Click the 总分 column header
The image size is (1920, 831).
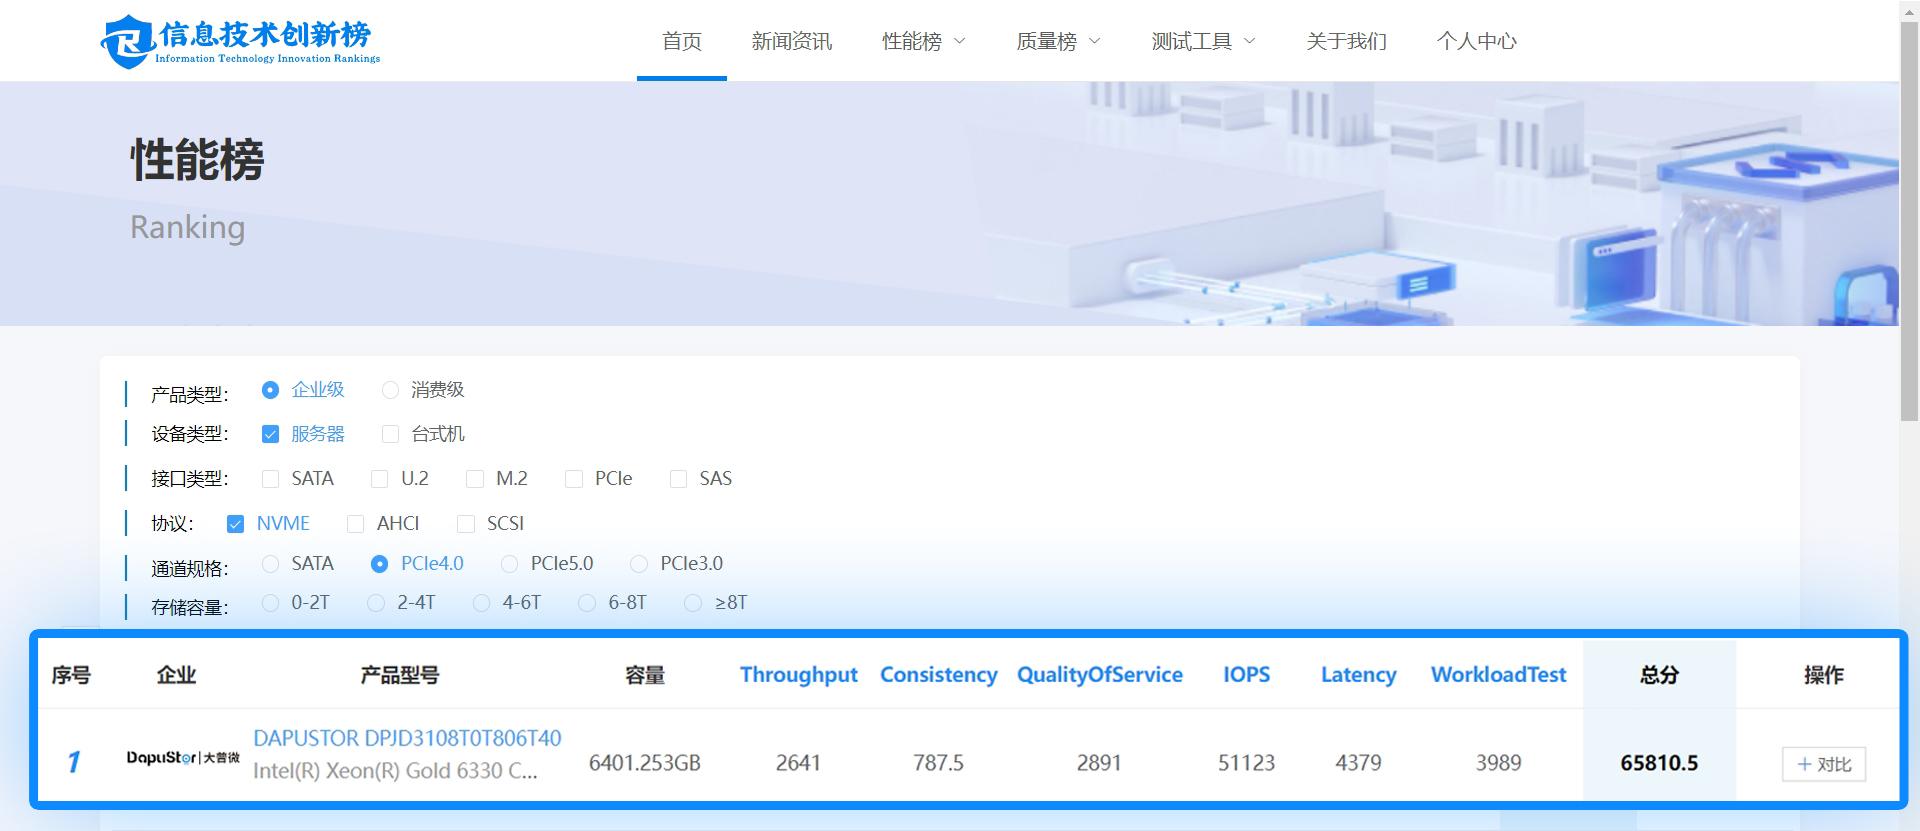1659,675
